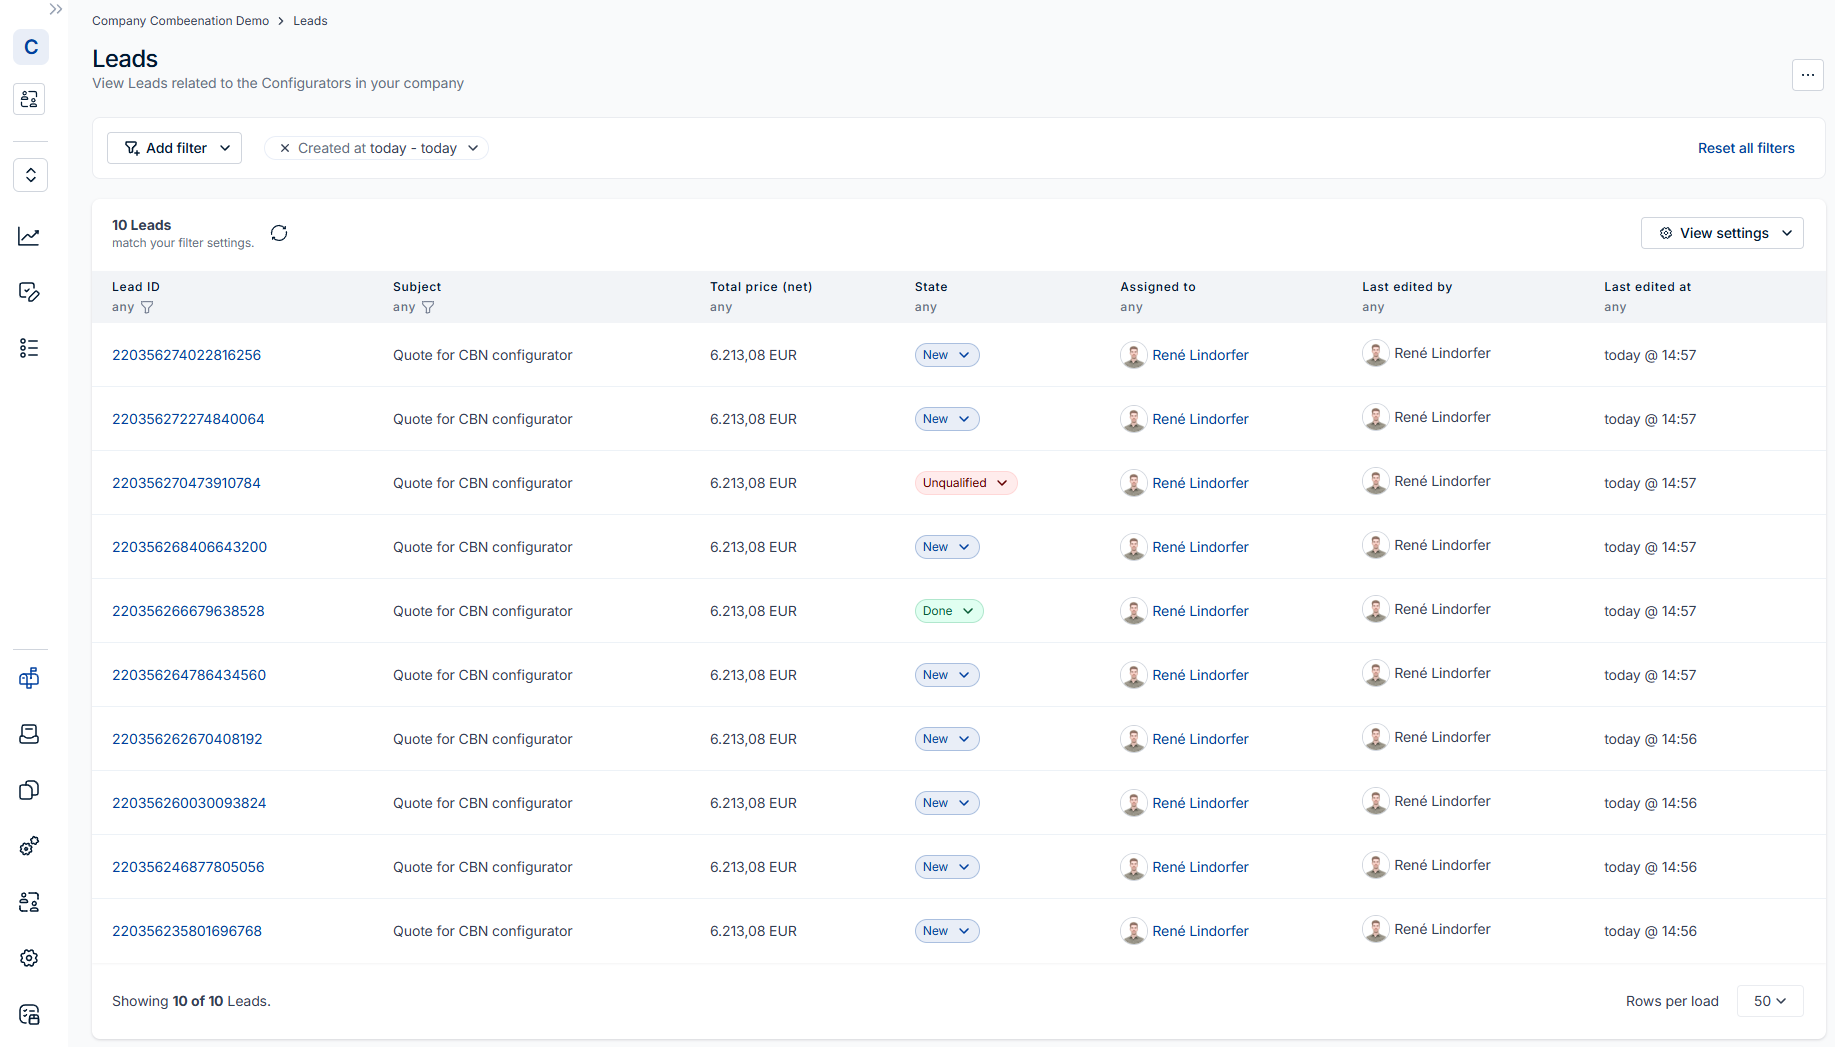Click the refresh leads icon
This screenshot has height=1047, width=1835.
[279, 233]
